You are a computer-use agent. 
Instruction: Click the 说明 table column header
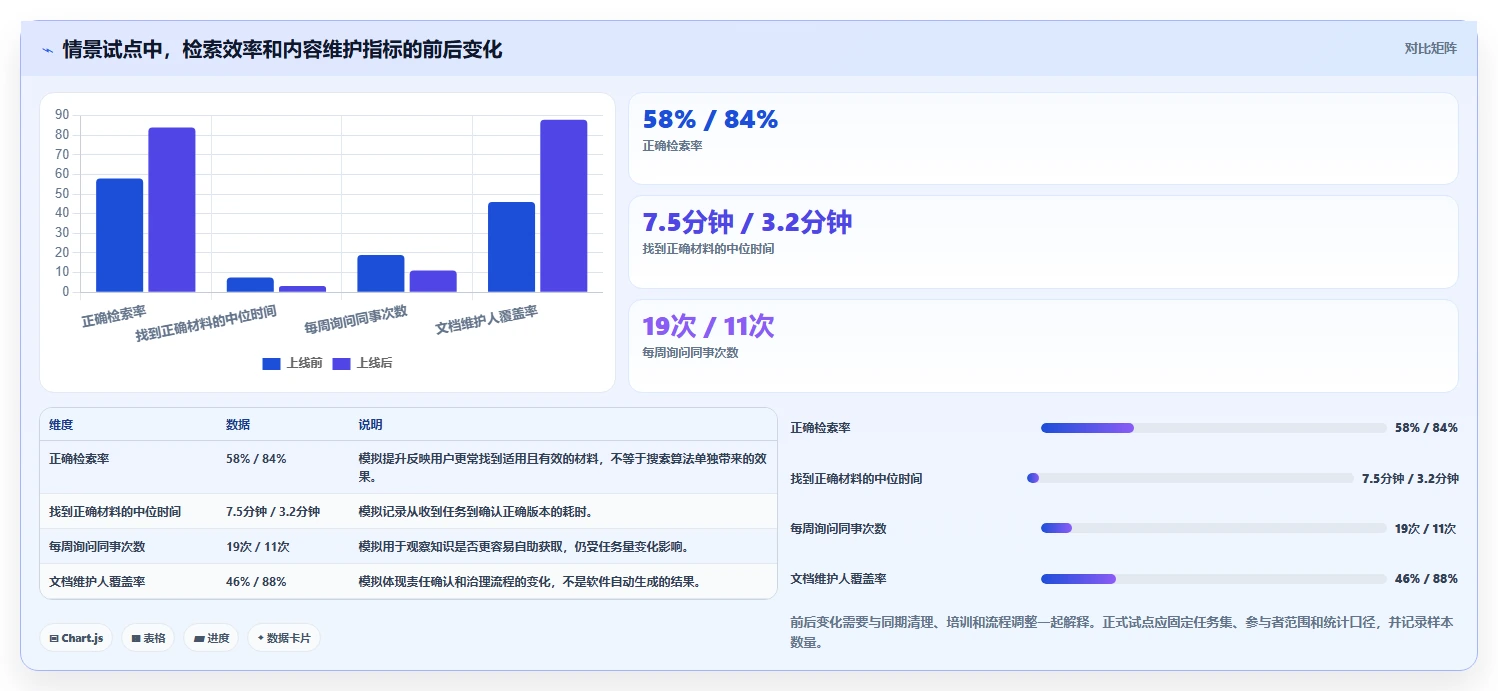pos(370,425)
